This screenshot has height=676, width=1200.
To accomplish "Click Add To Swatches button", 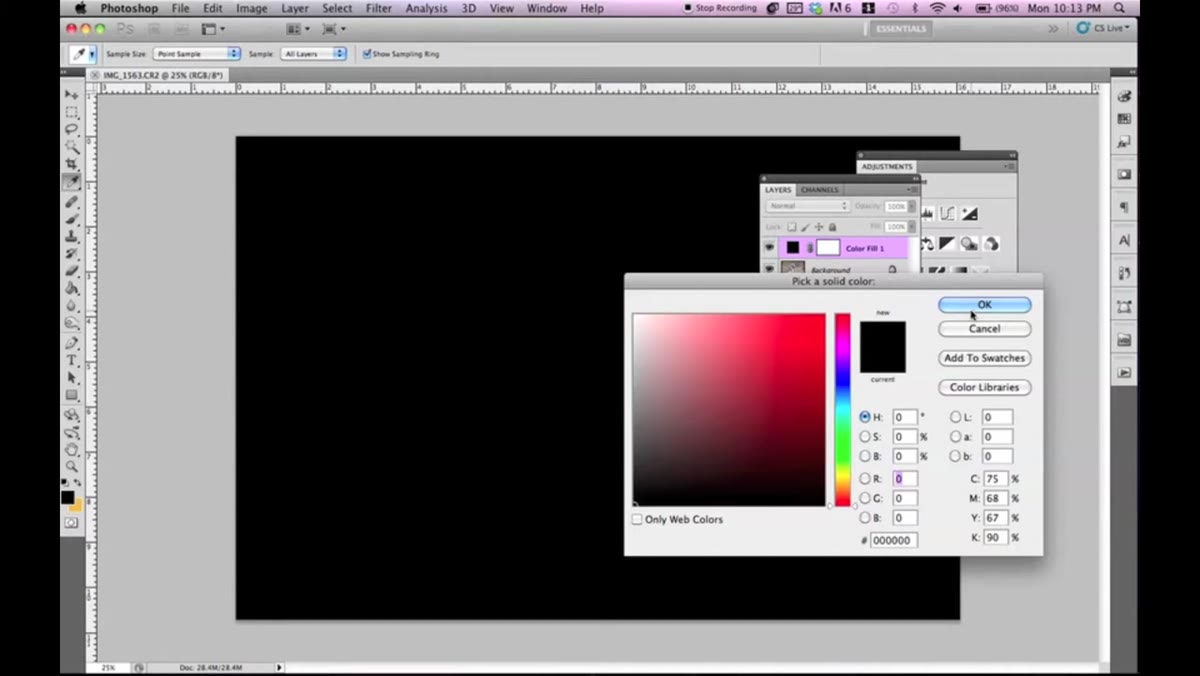I will click(984, 358).
